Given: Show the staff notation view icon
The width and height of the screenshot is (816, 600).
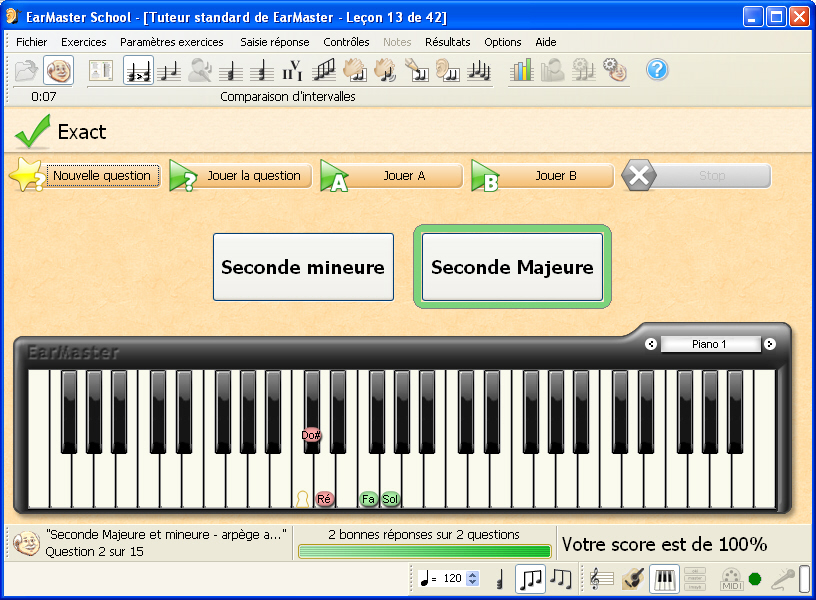Looking at the screenshot, I should click(x=602, y=578).
